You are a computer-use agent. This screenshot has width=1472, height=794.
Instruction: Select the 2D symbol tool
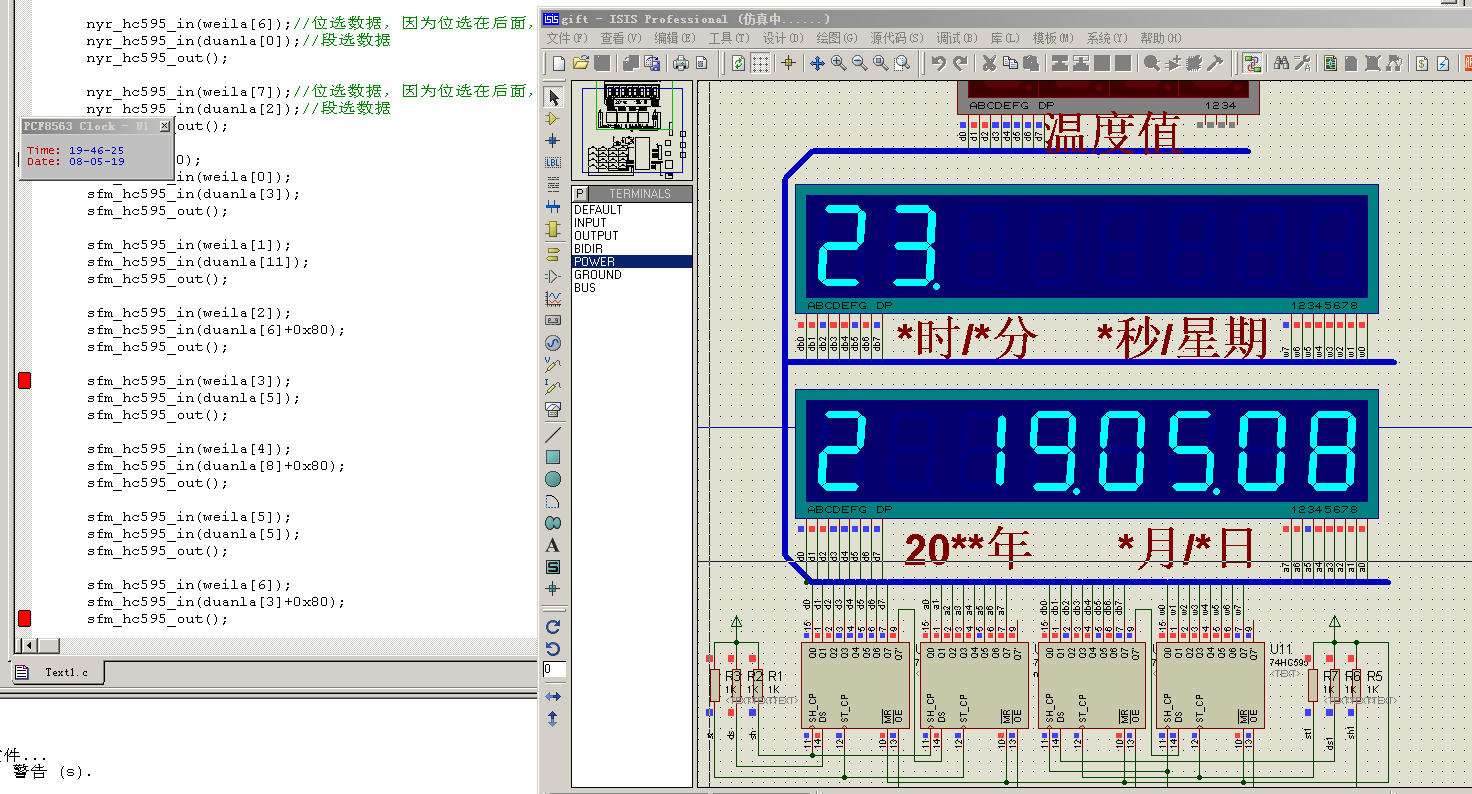553,567
